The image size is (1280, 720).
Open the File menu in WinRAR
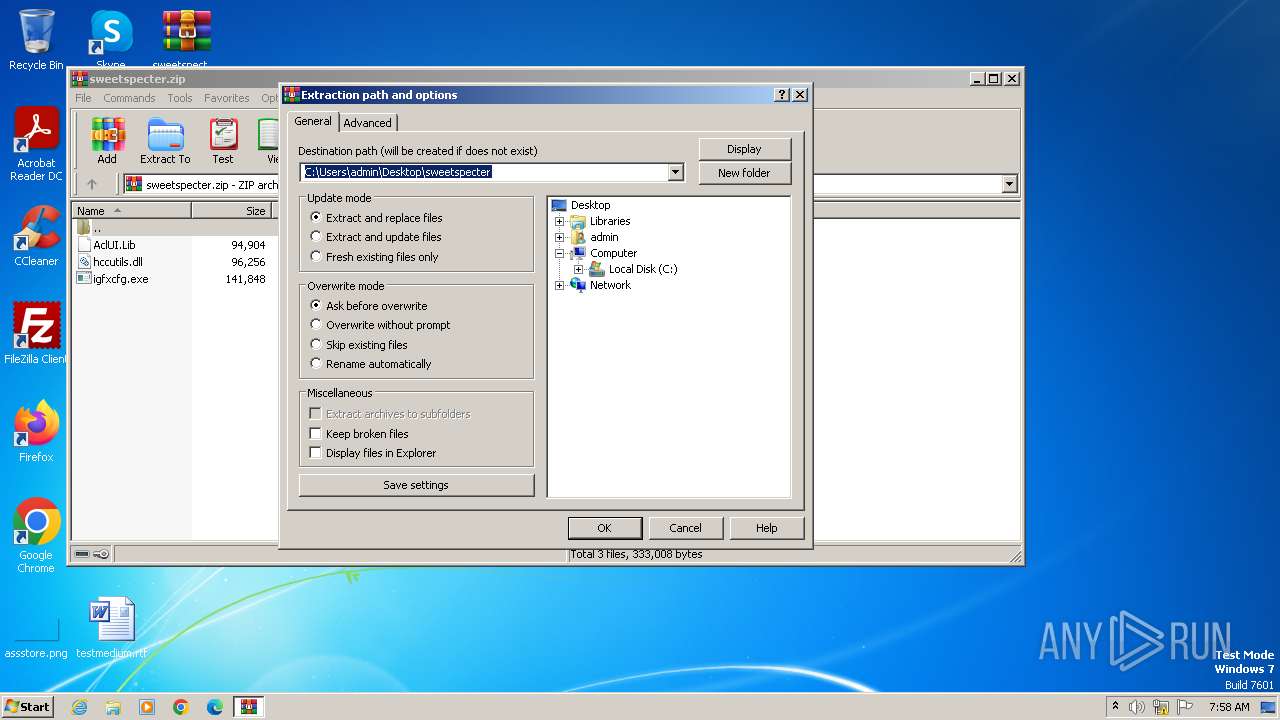point(83,98)
